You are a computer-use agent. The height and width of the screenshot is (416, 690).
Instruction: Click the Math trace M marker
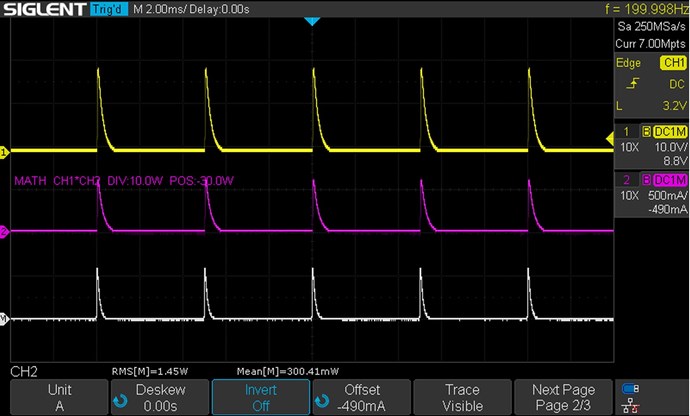point(4,319)
